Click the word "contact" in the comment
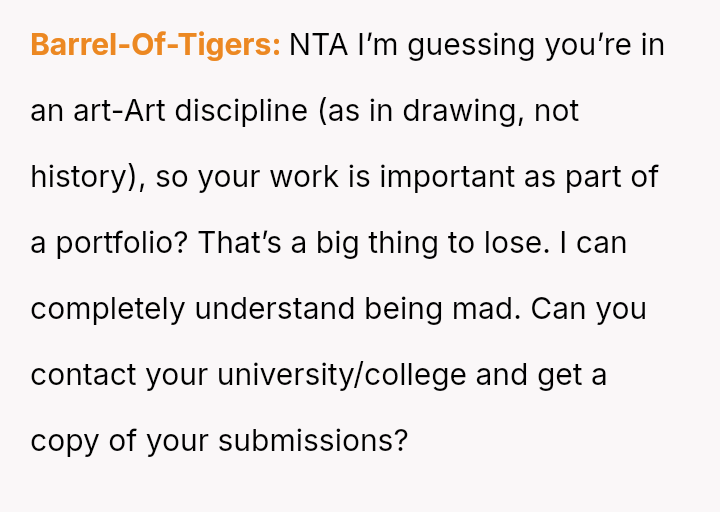 pyautogui.click(x=83, y=375)
